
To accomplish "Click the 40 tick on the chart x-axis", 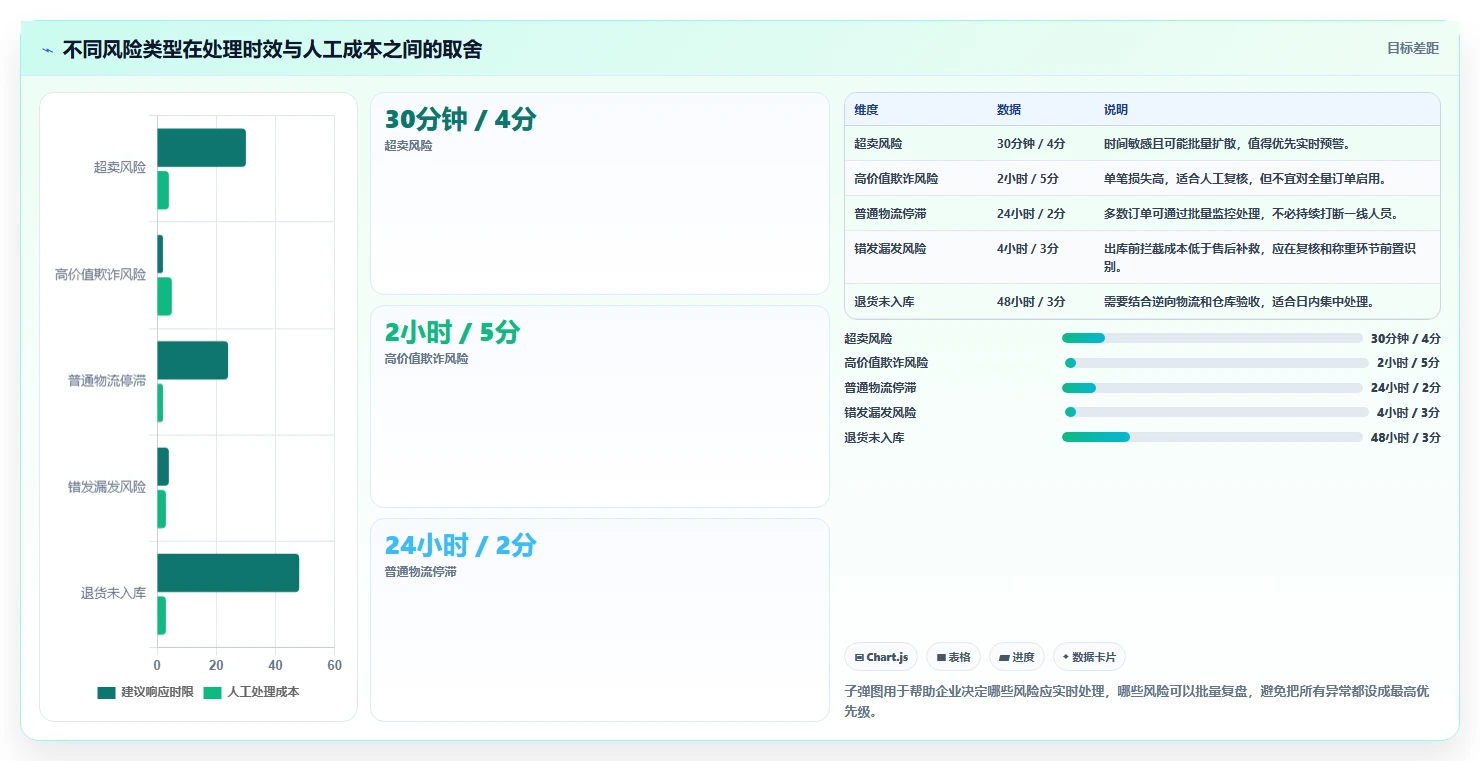I will tap(275, 666).
